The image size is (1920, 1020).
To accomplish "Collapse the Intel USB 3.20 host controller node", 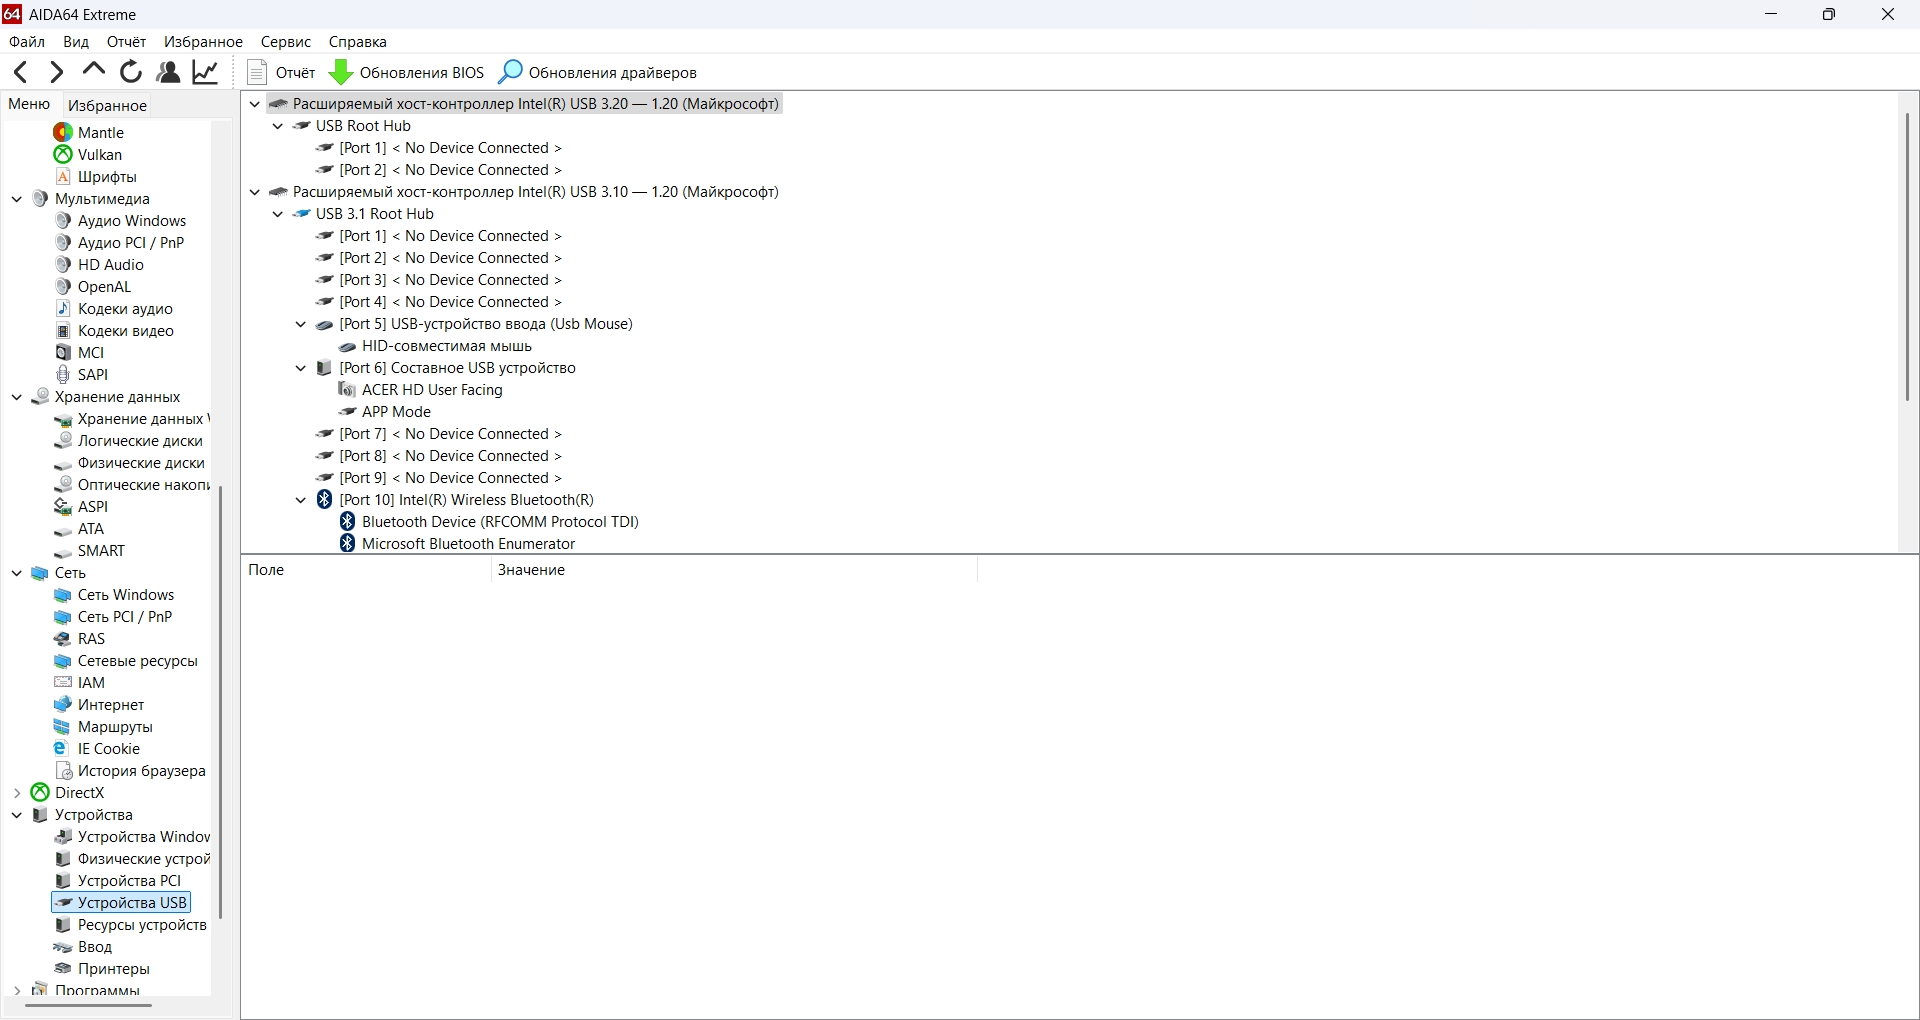I will click(255, 104).
